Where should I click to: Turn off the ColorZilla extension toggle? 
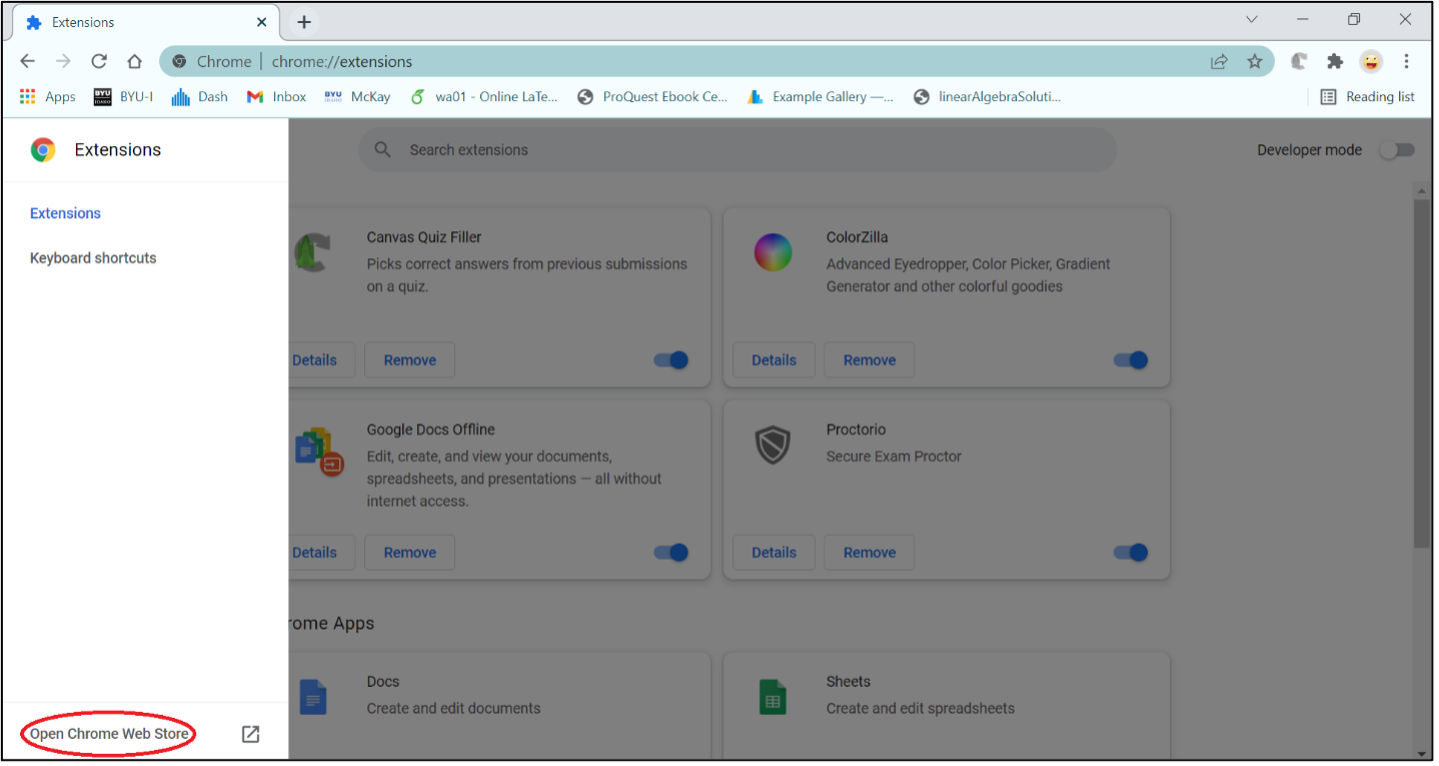tap(1131, 360)
